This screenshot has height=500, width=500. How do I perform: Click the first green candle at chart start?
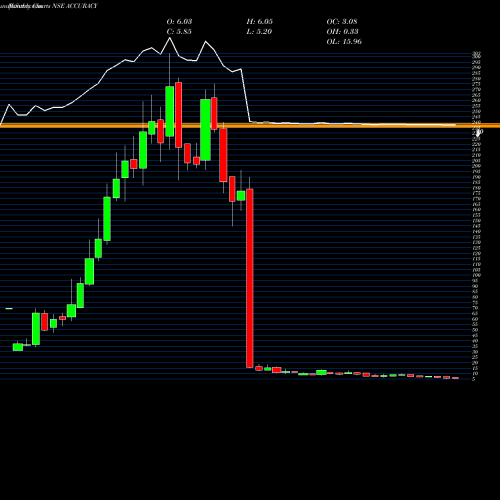(x=18, y=347)
